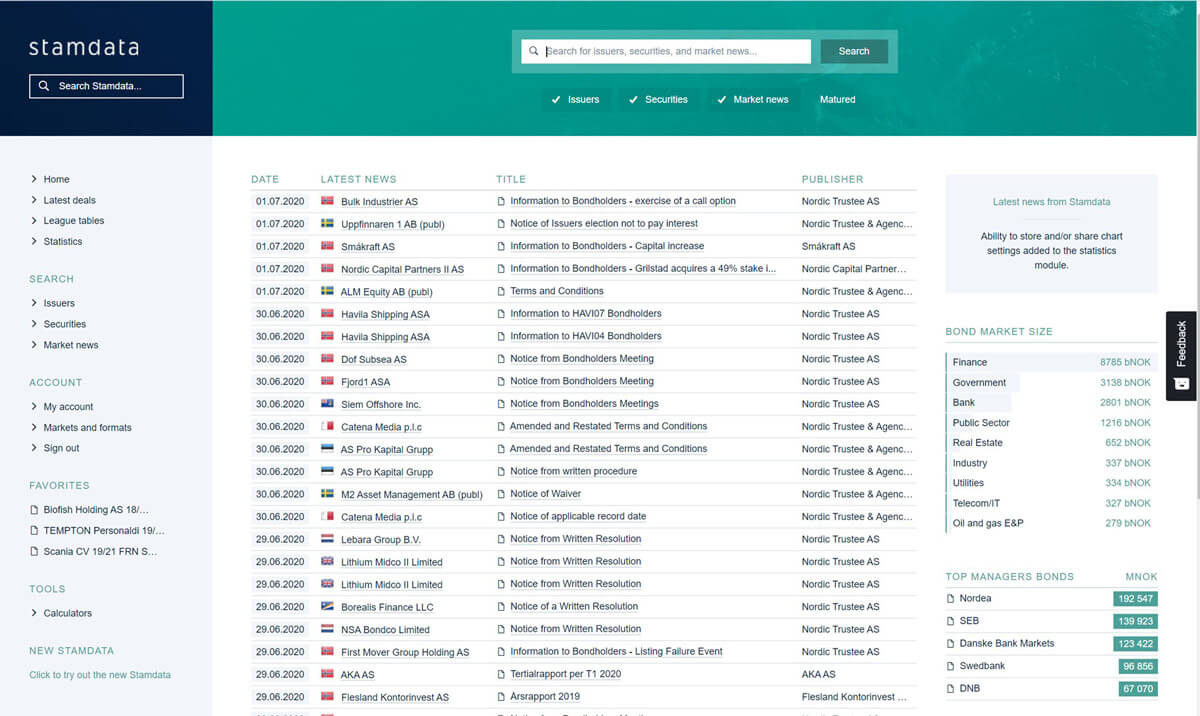Open Latest news from Stamdata link

pos(1051,202)
